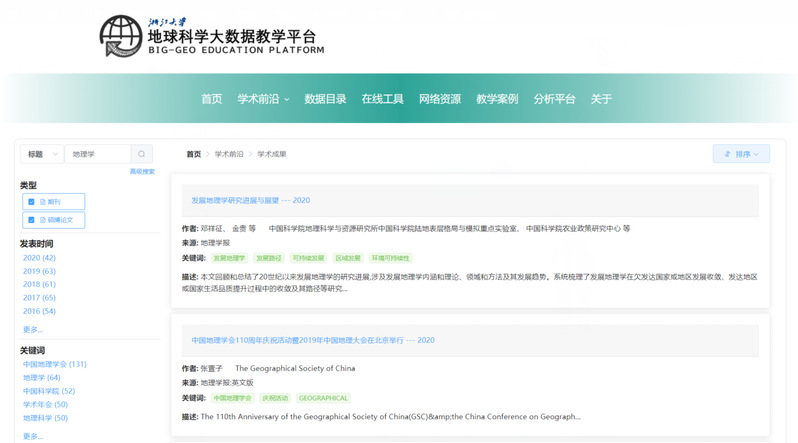Click the search magnifier icon
Image resolution: width=798 pixels, height=443 pixels.
pos(143,154)
